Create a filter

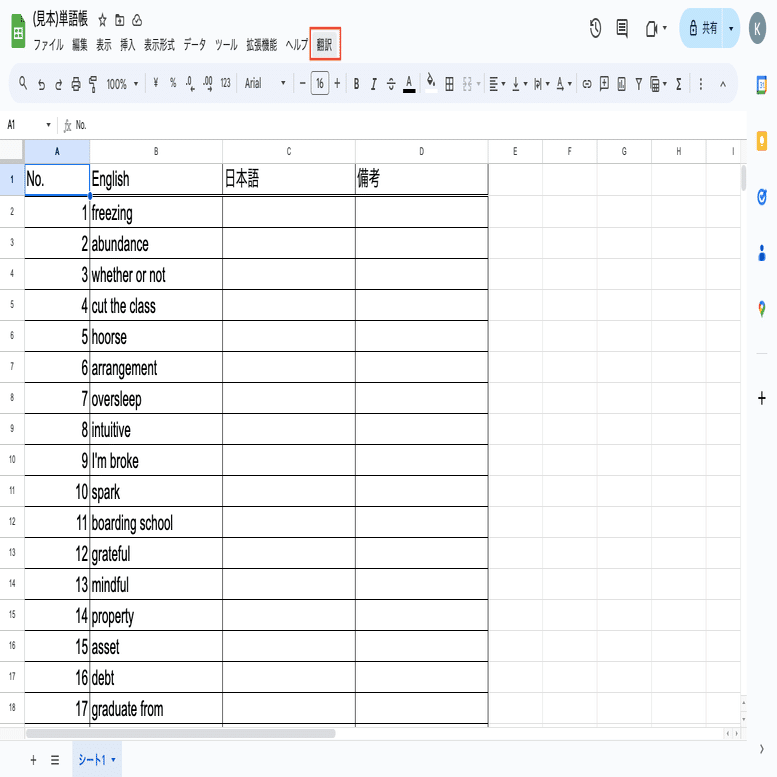pyautogui.click(x=638, y=84)
